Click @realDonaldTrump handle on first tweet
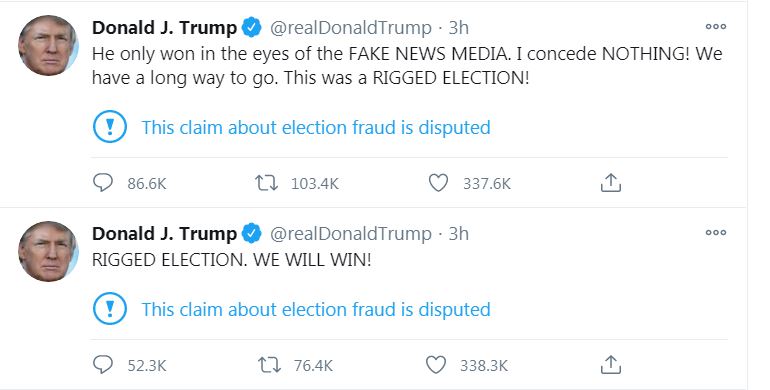 click(351, 28)
